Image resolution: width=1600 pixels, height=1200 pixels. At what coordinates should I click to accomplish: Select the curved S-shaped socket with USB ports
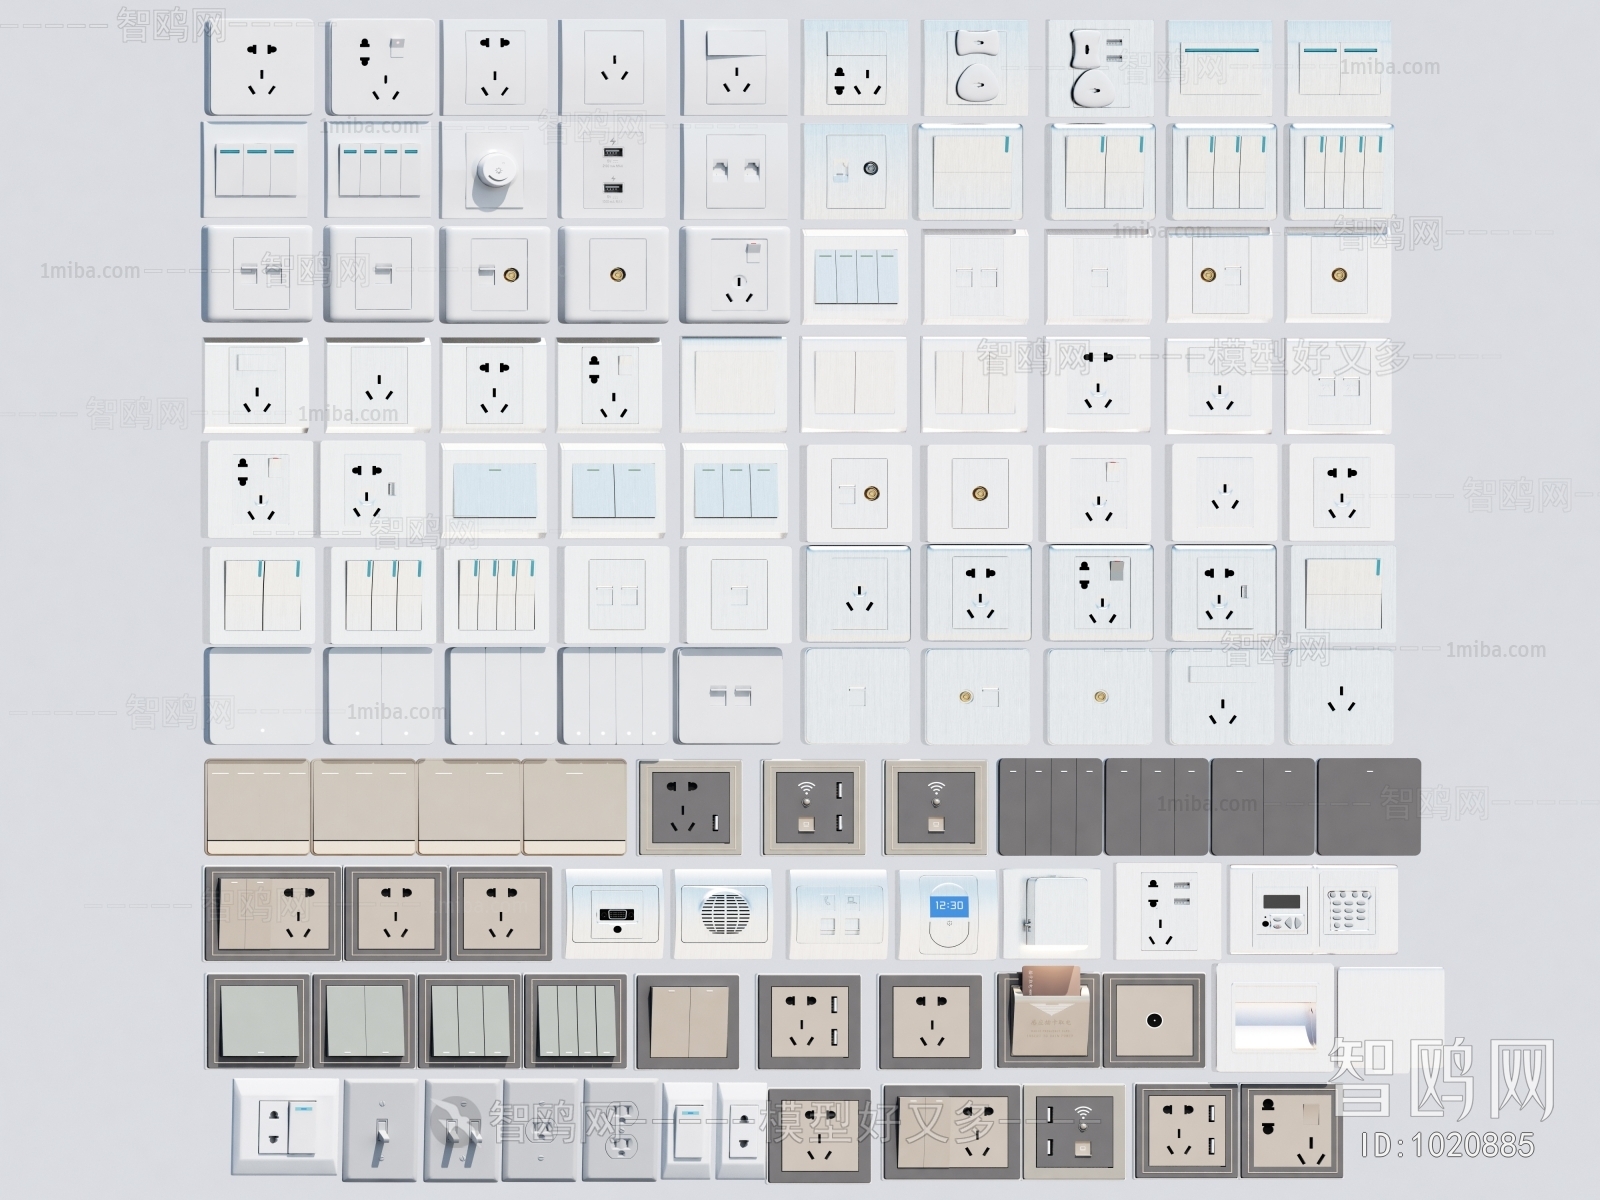click(x=1099, y=68)
